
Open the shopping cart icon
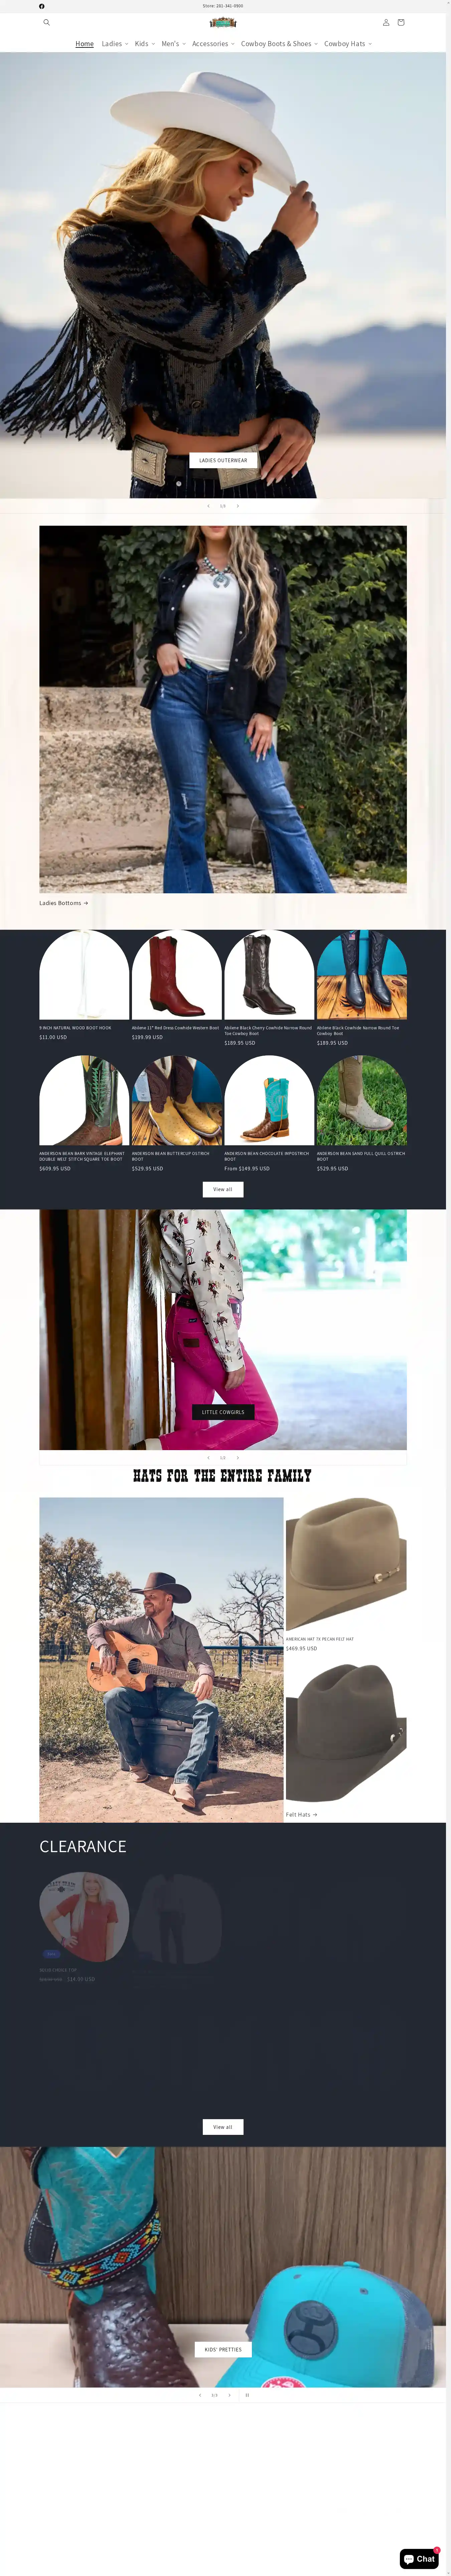[x=401, y=22]
